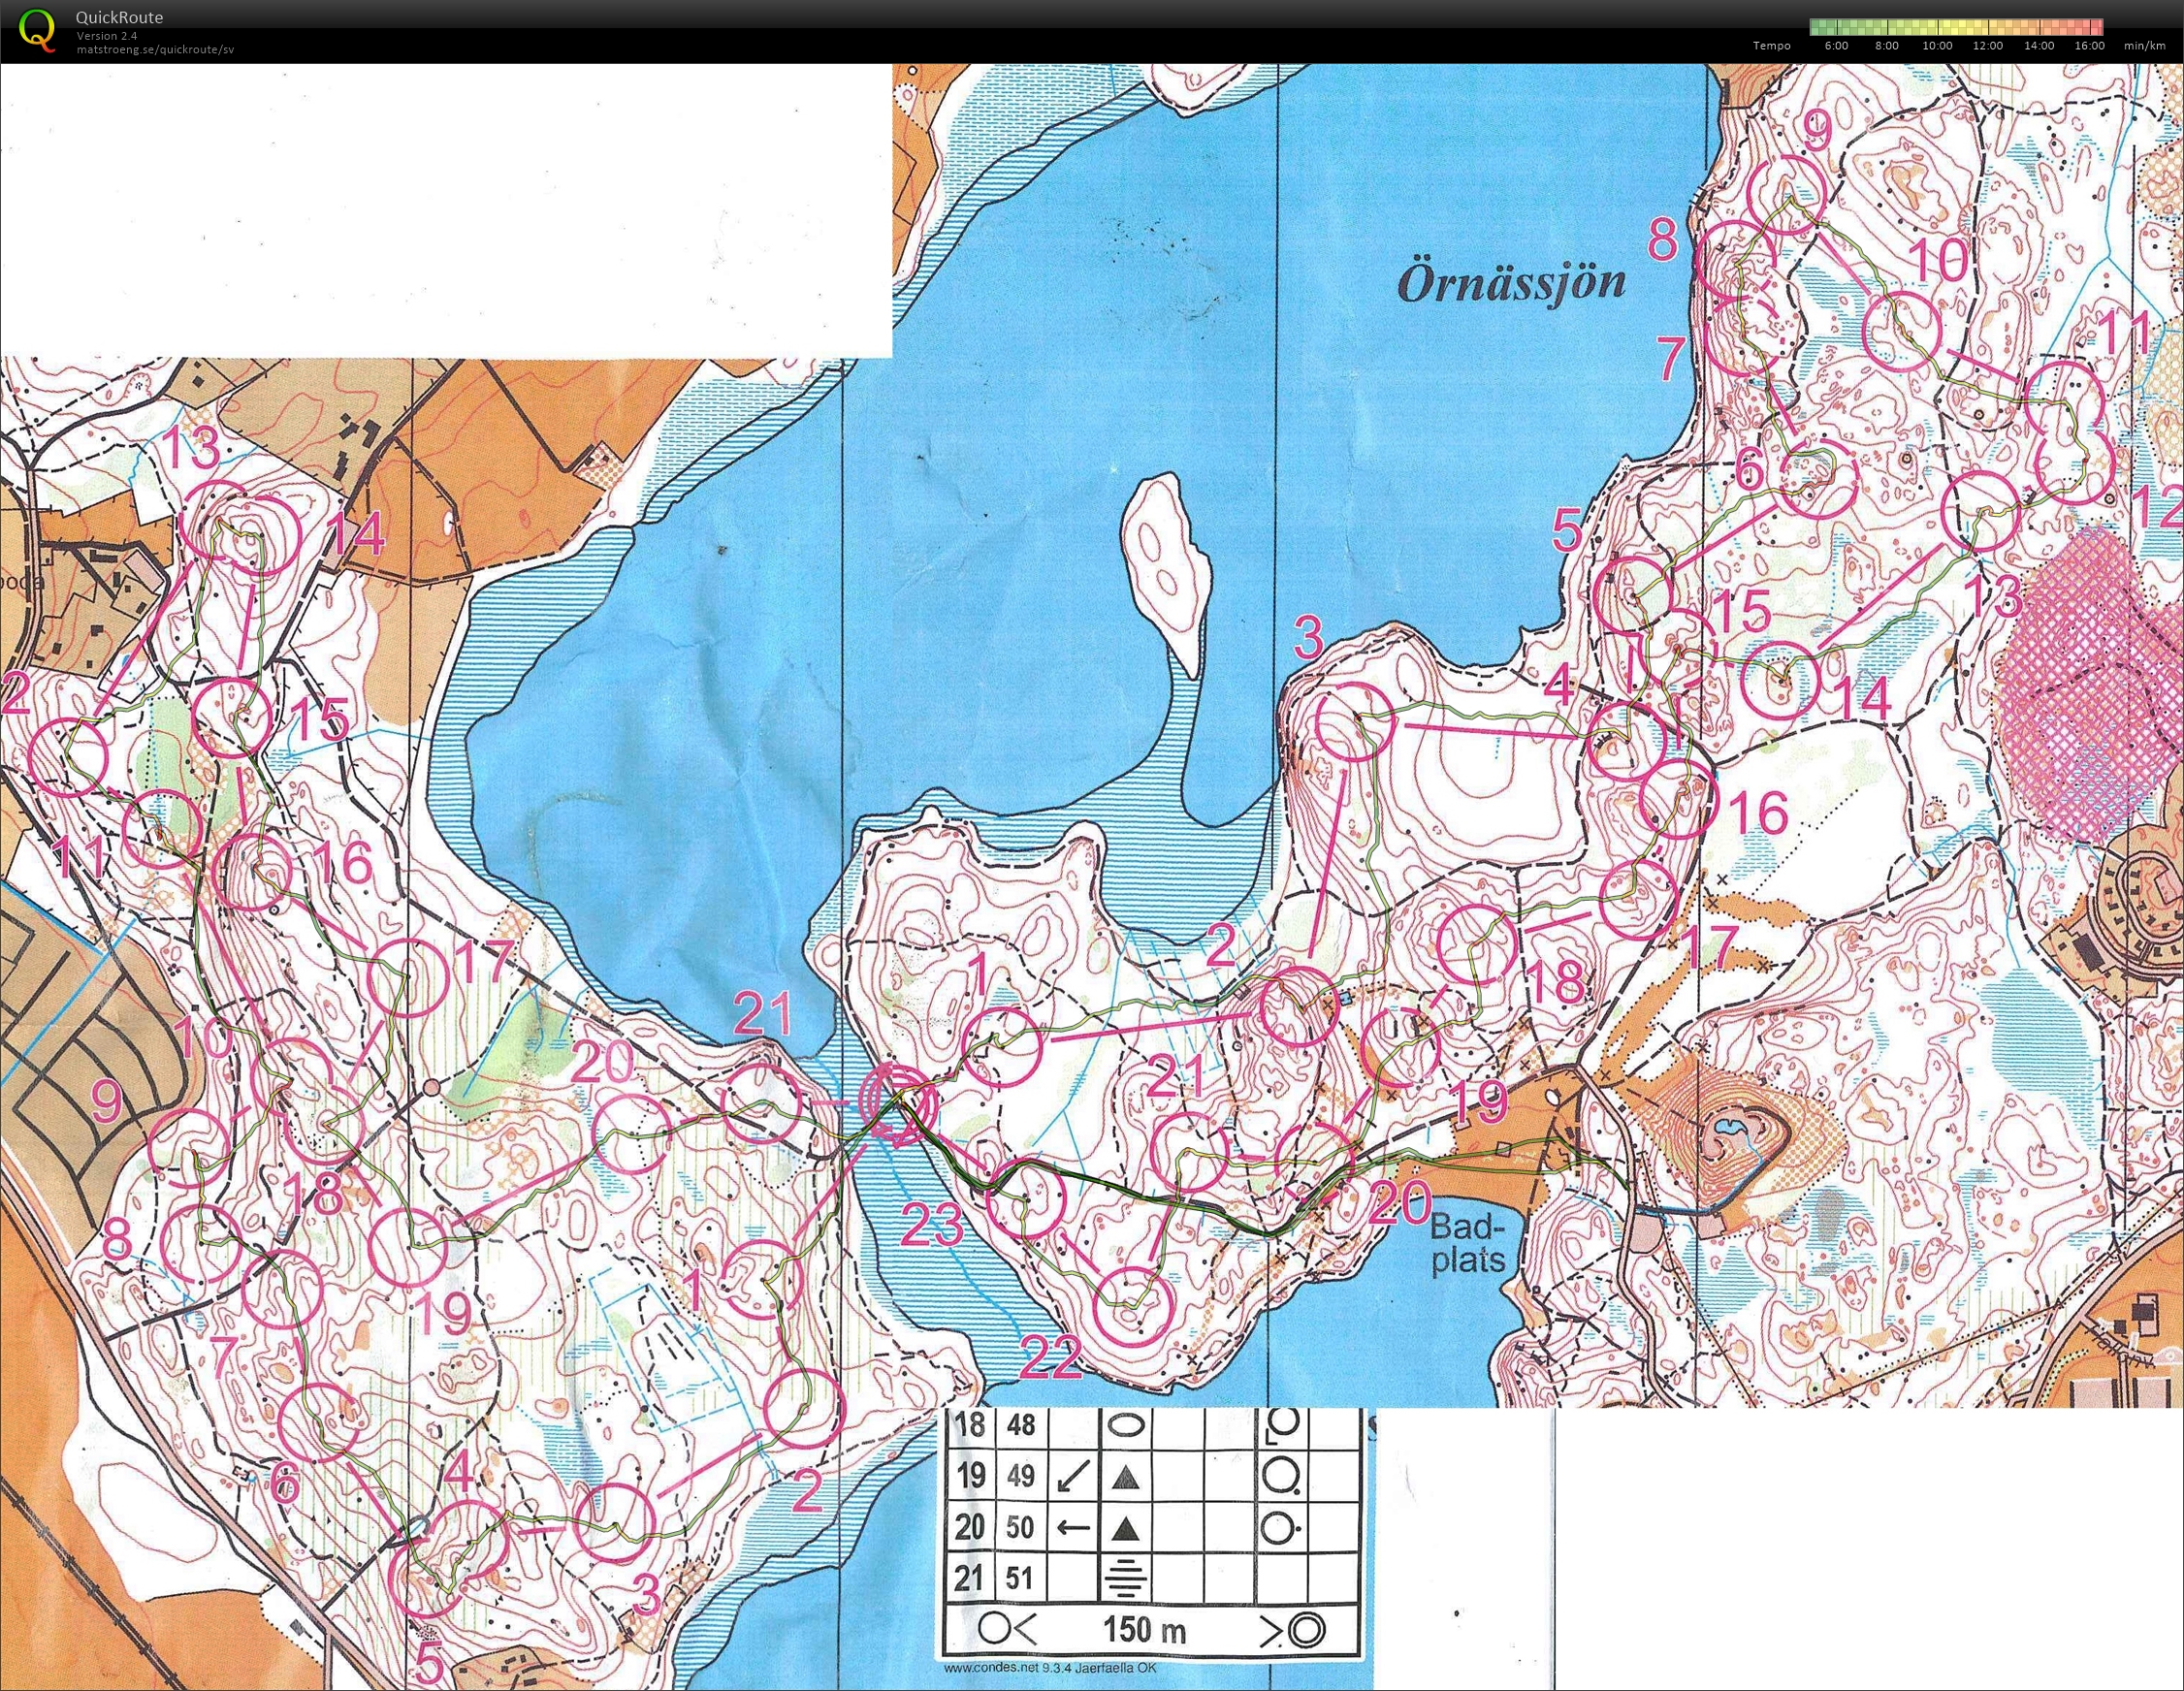
Task: Click the control code 50 cell
Action: tap(1021, 1527)
